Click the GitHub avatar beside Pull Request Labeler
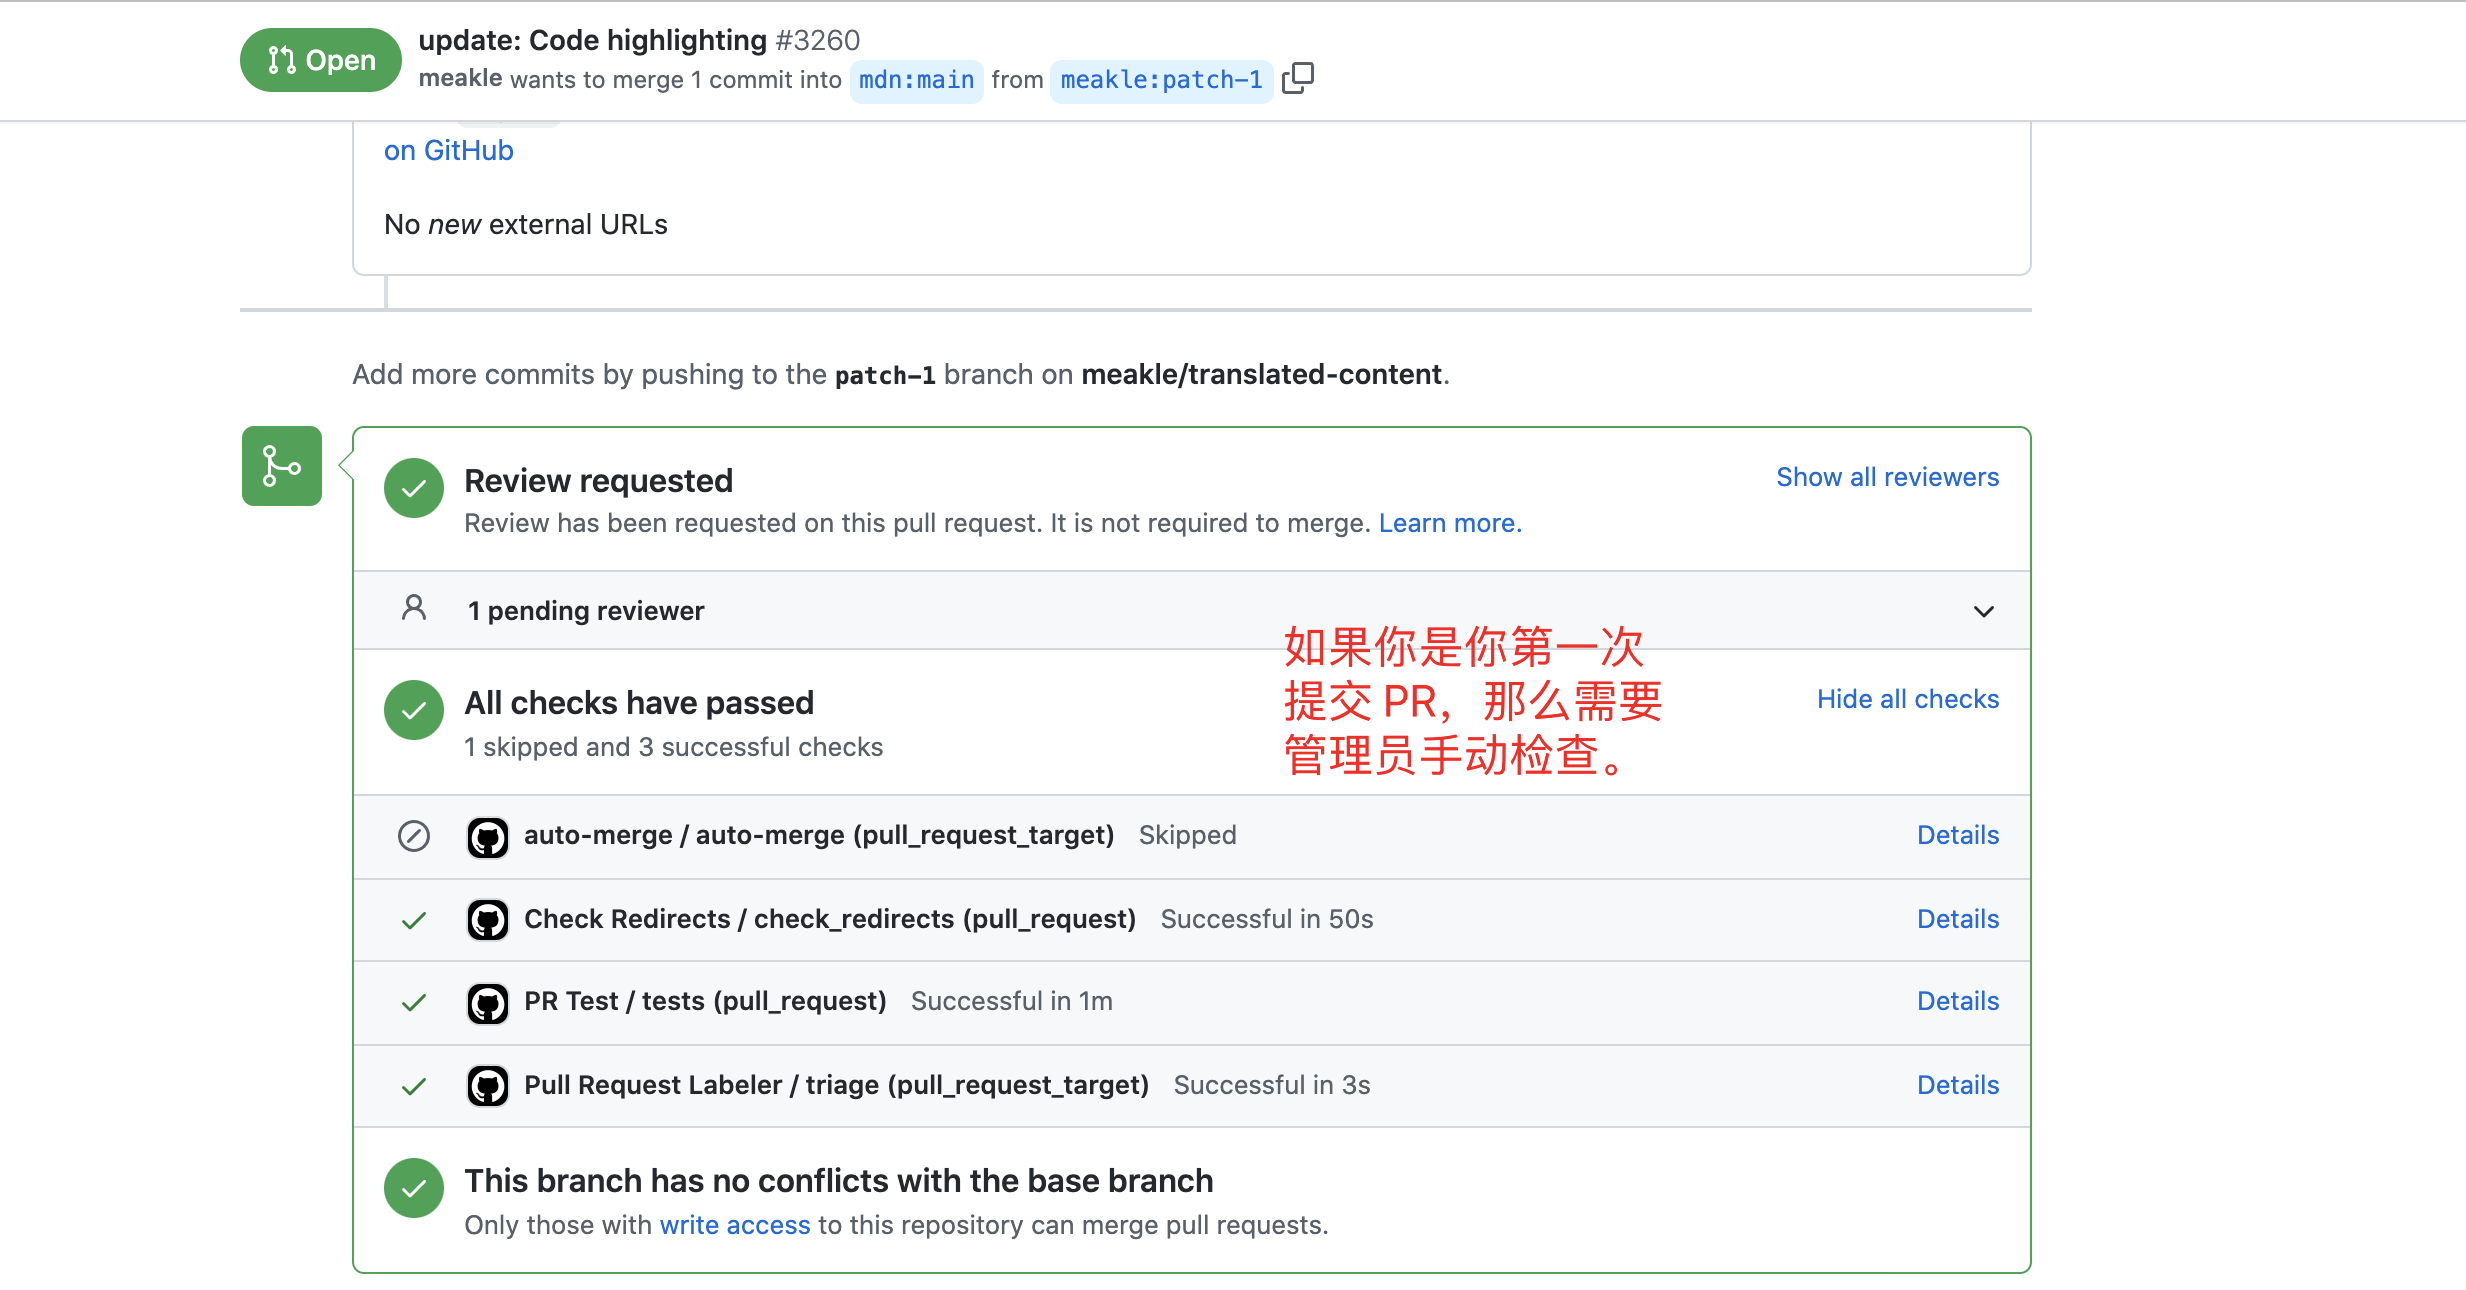The height and width of the screenshot is (1290, 2466). [488, 1086]
